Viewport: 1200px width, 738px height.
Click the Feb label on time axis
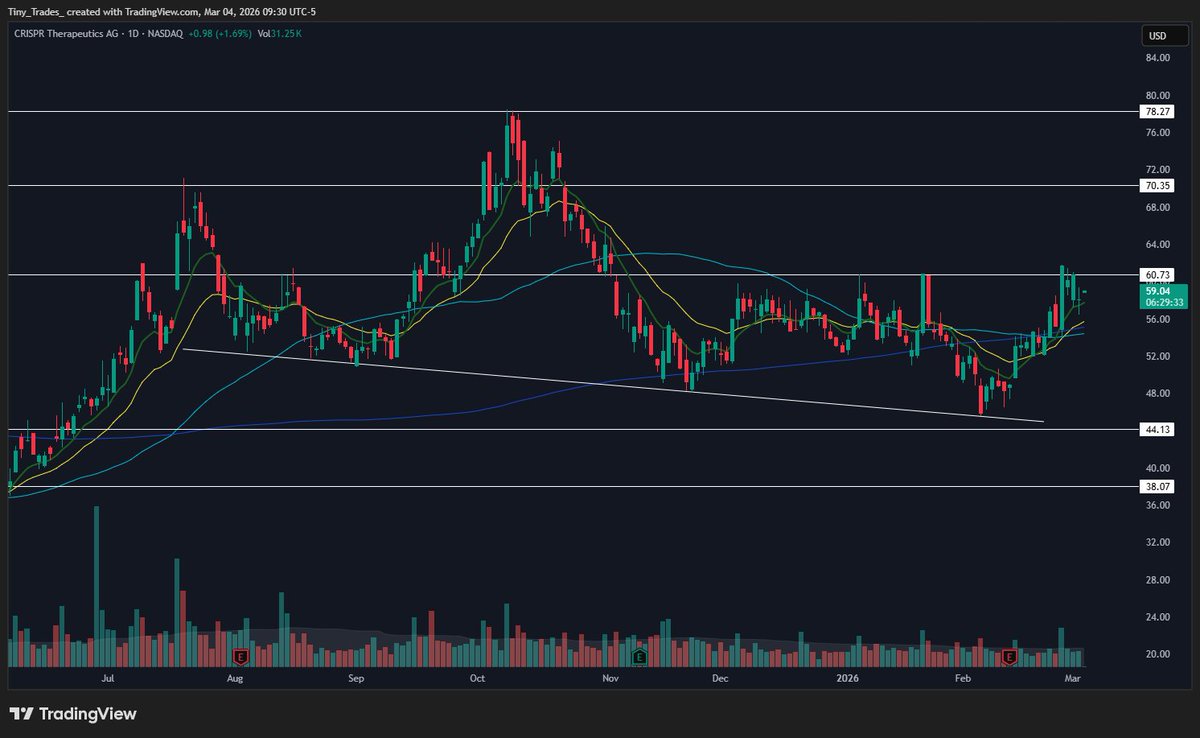(963, 678)
